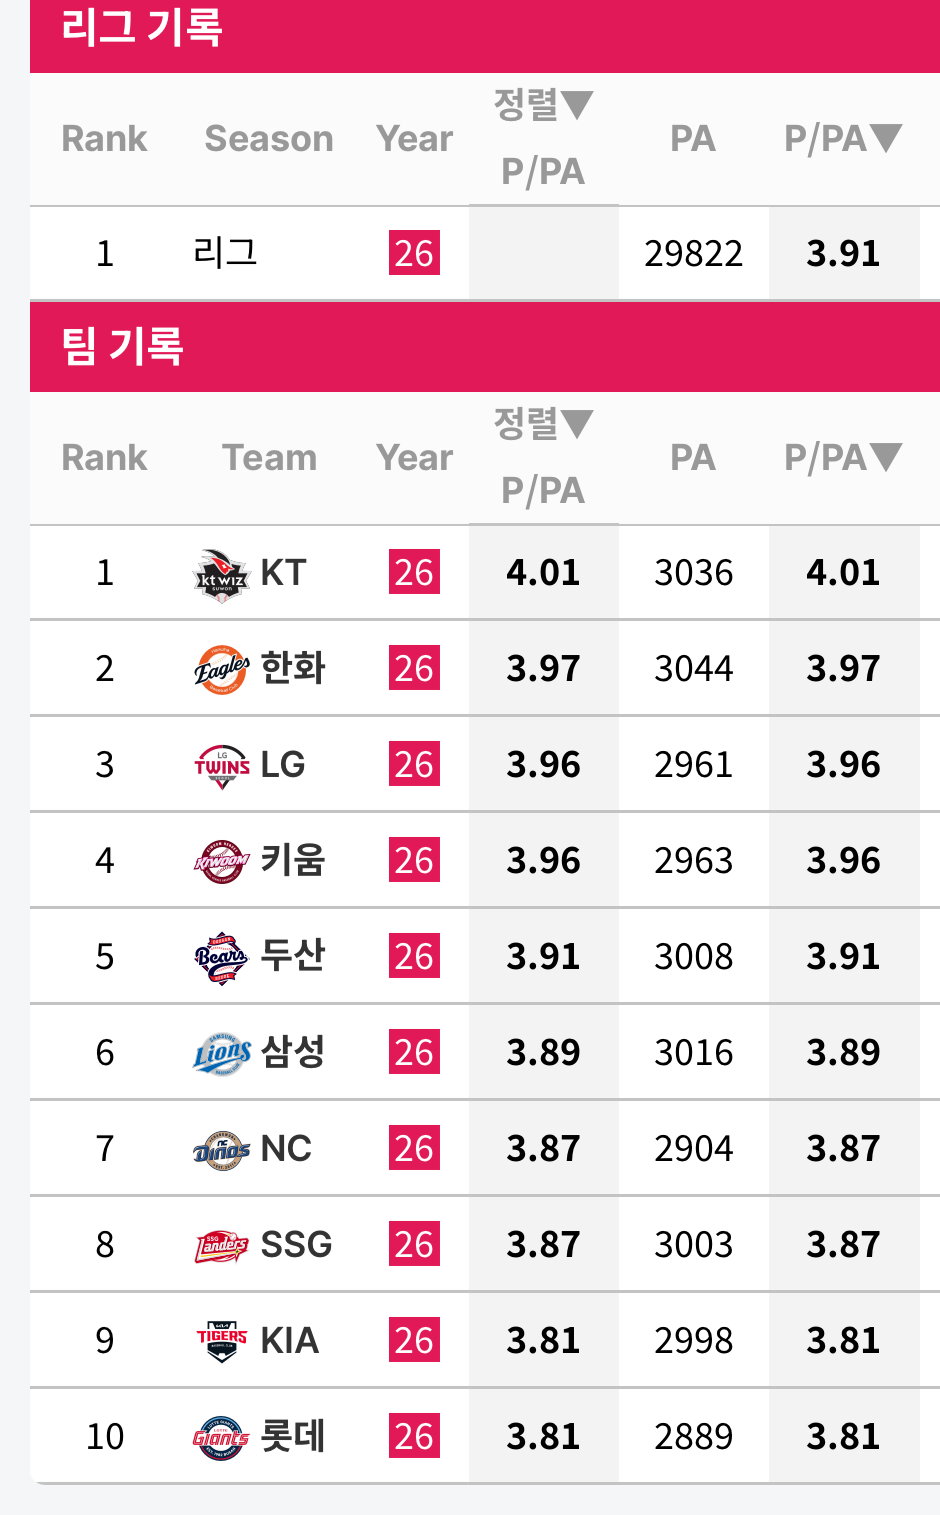Sort league table by P/PA column header

[x=843, y=139]
